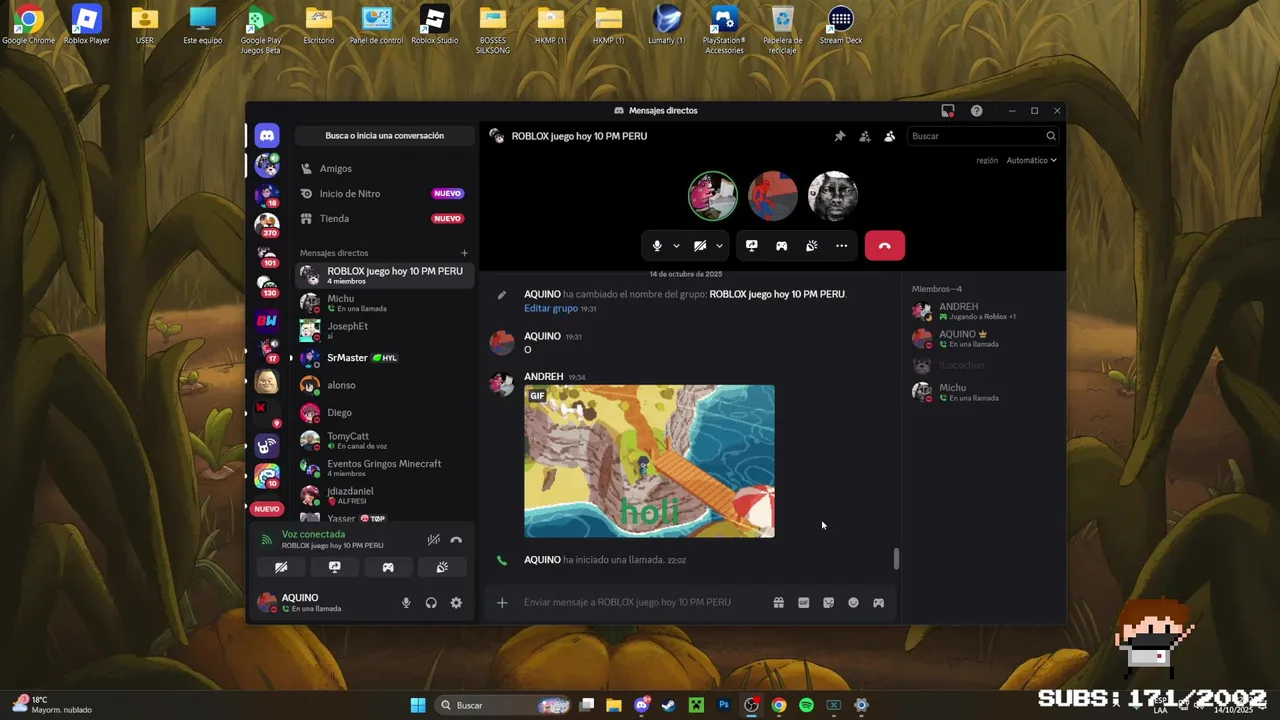Toggle the member list panel
The image size is (1280, 720).
pos(890,136)
